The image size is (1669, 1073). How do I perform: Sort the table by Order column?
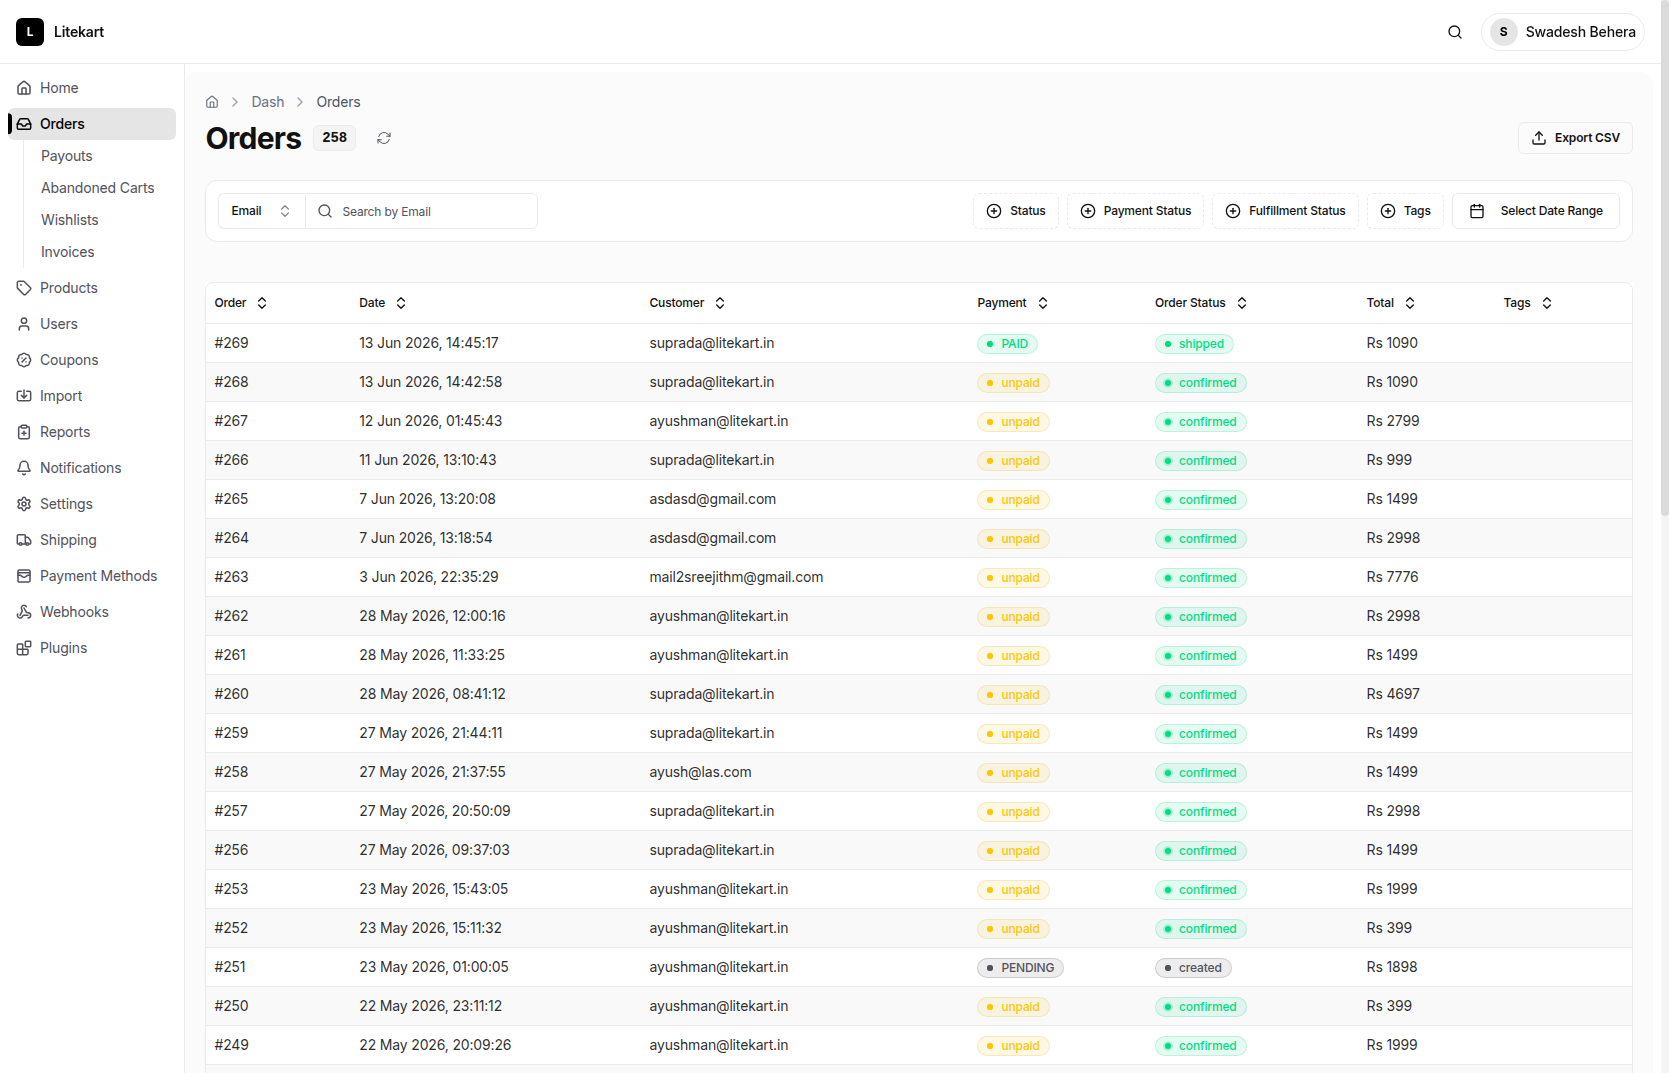pyautogui.click(x=241, y=303)
